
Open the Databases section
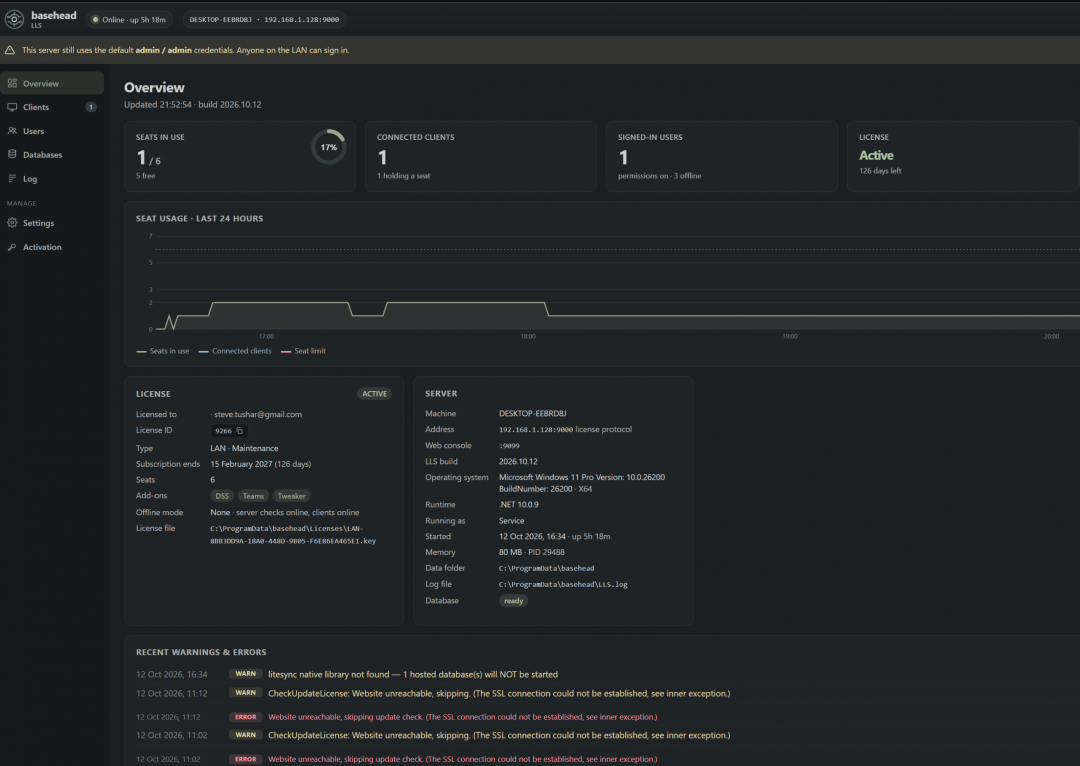coord(52,154)
